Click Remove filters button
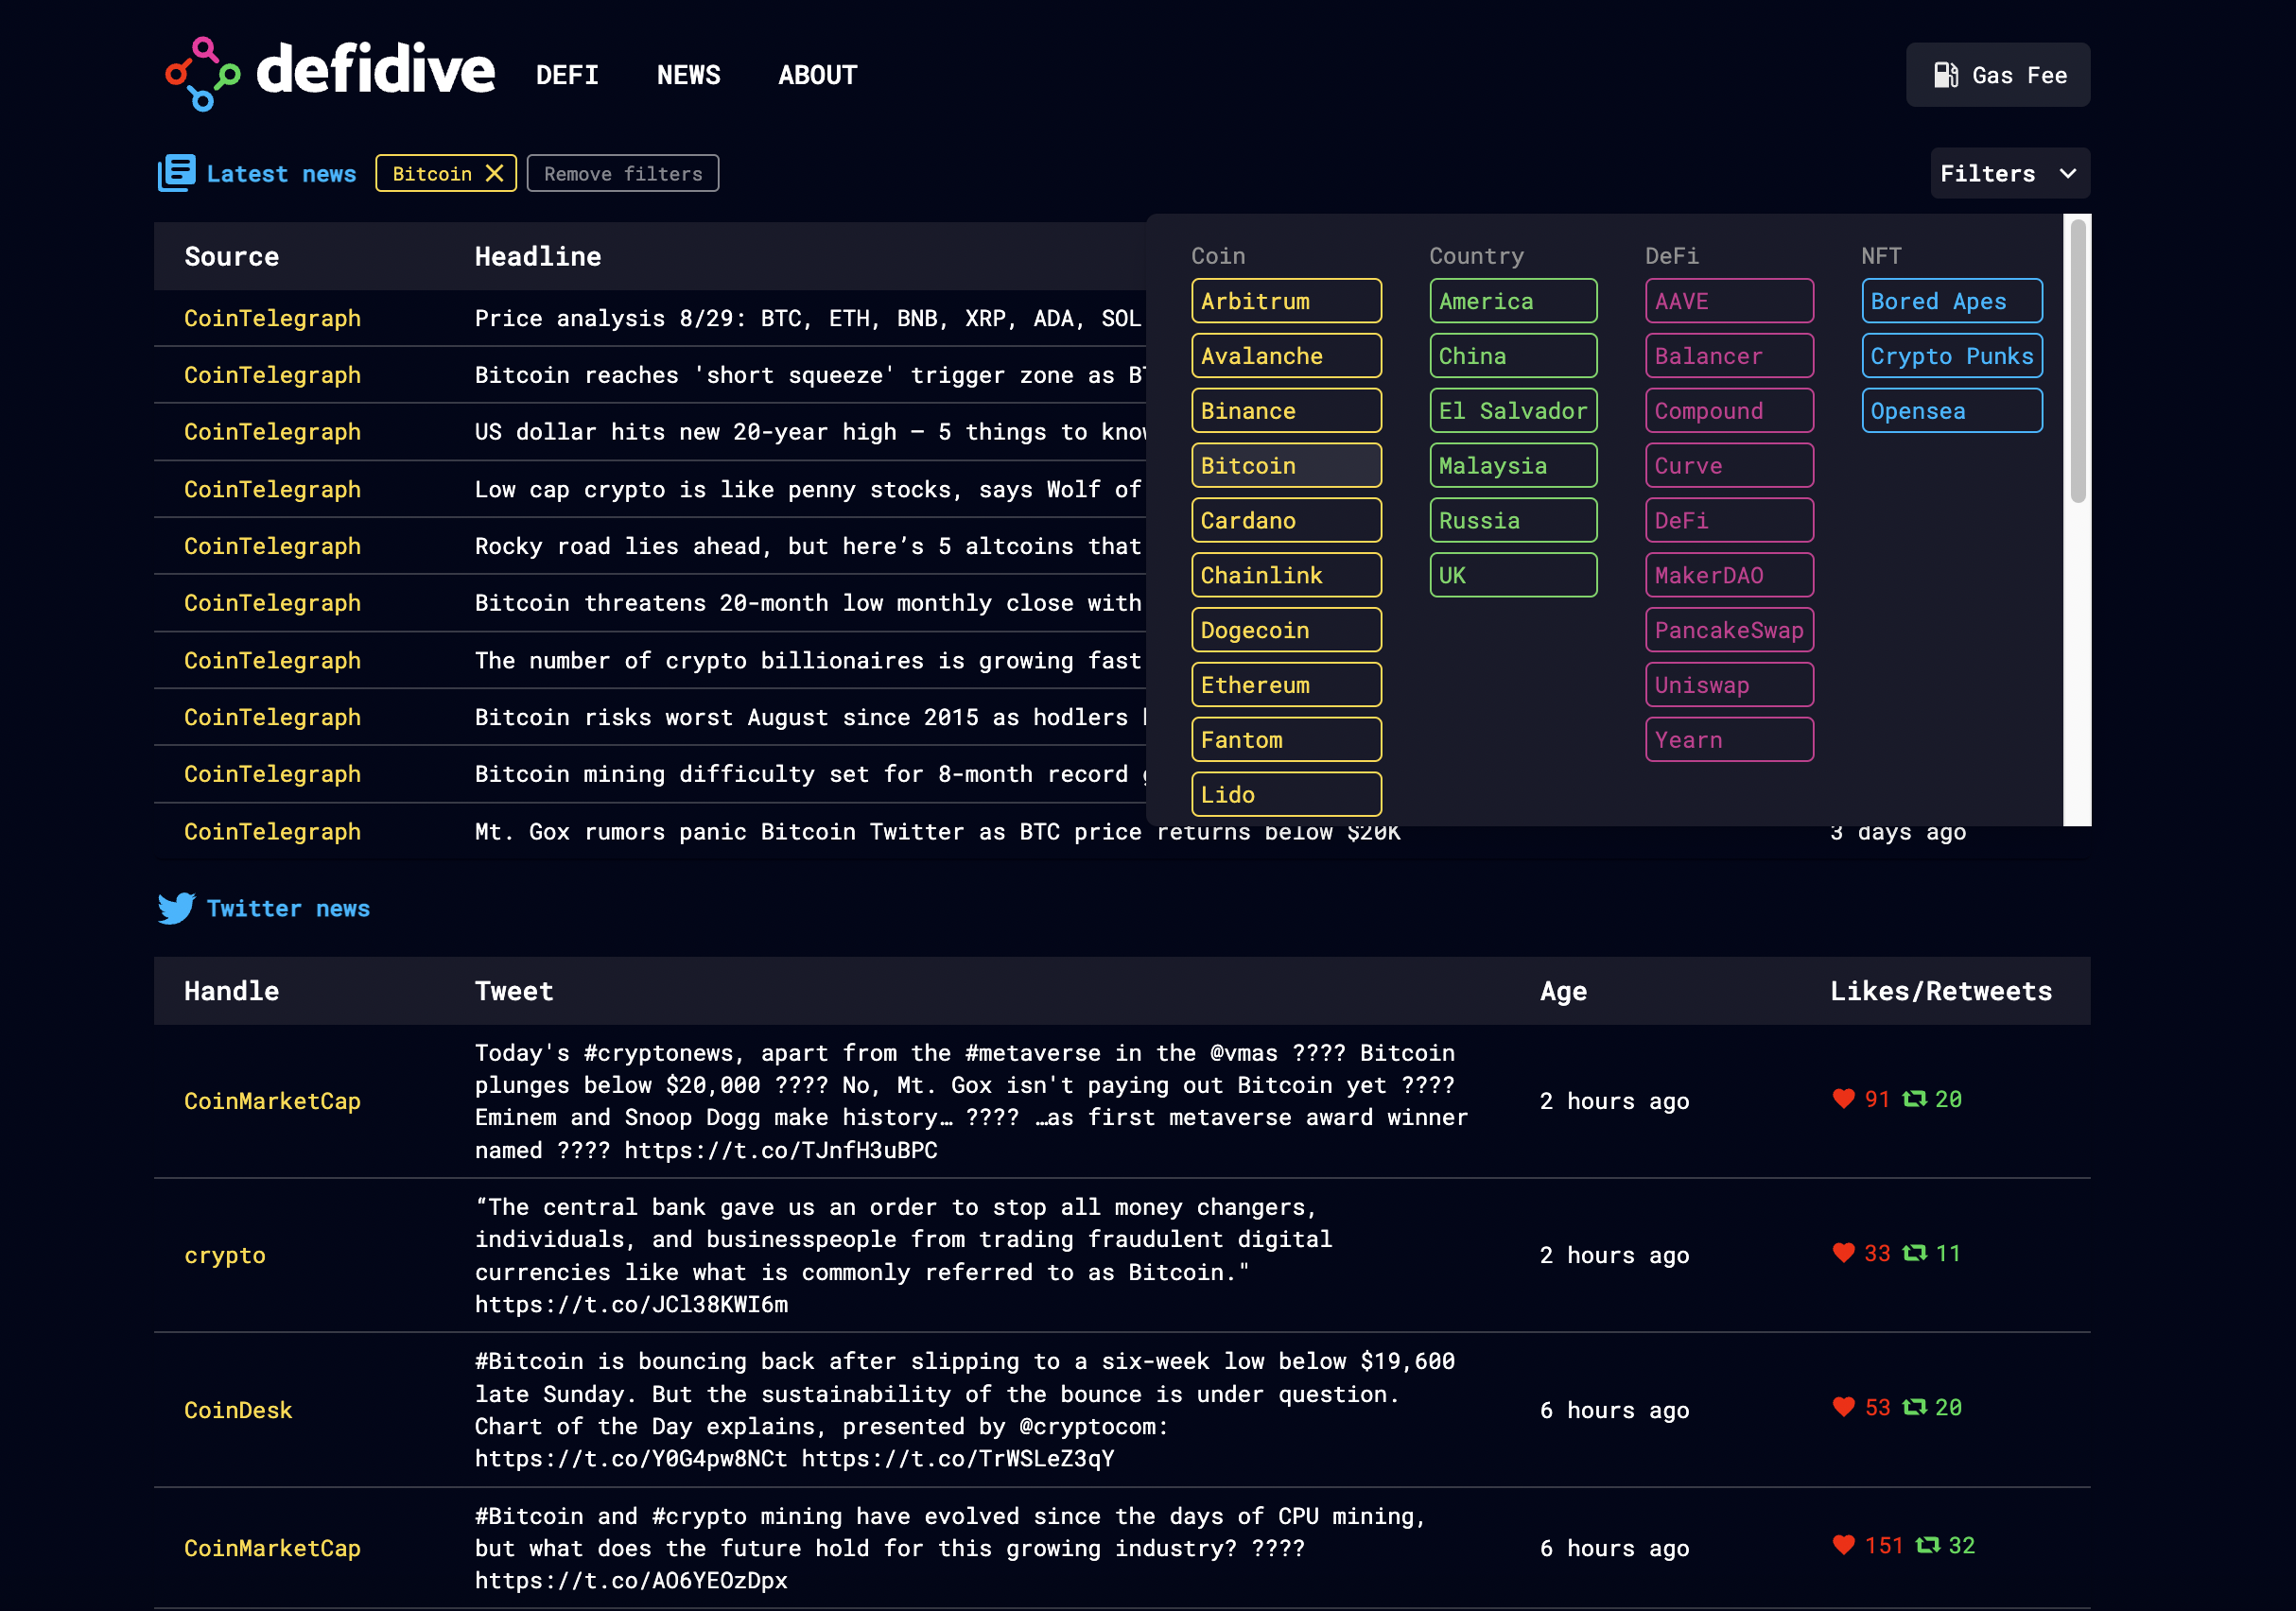Screen dimensions: 2296x1611 pos(622,173)
